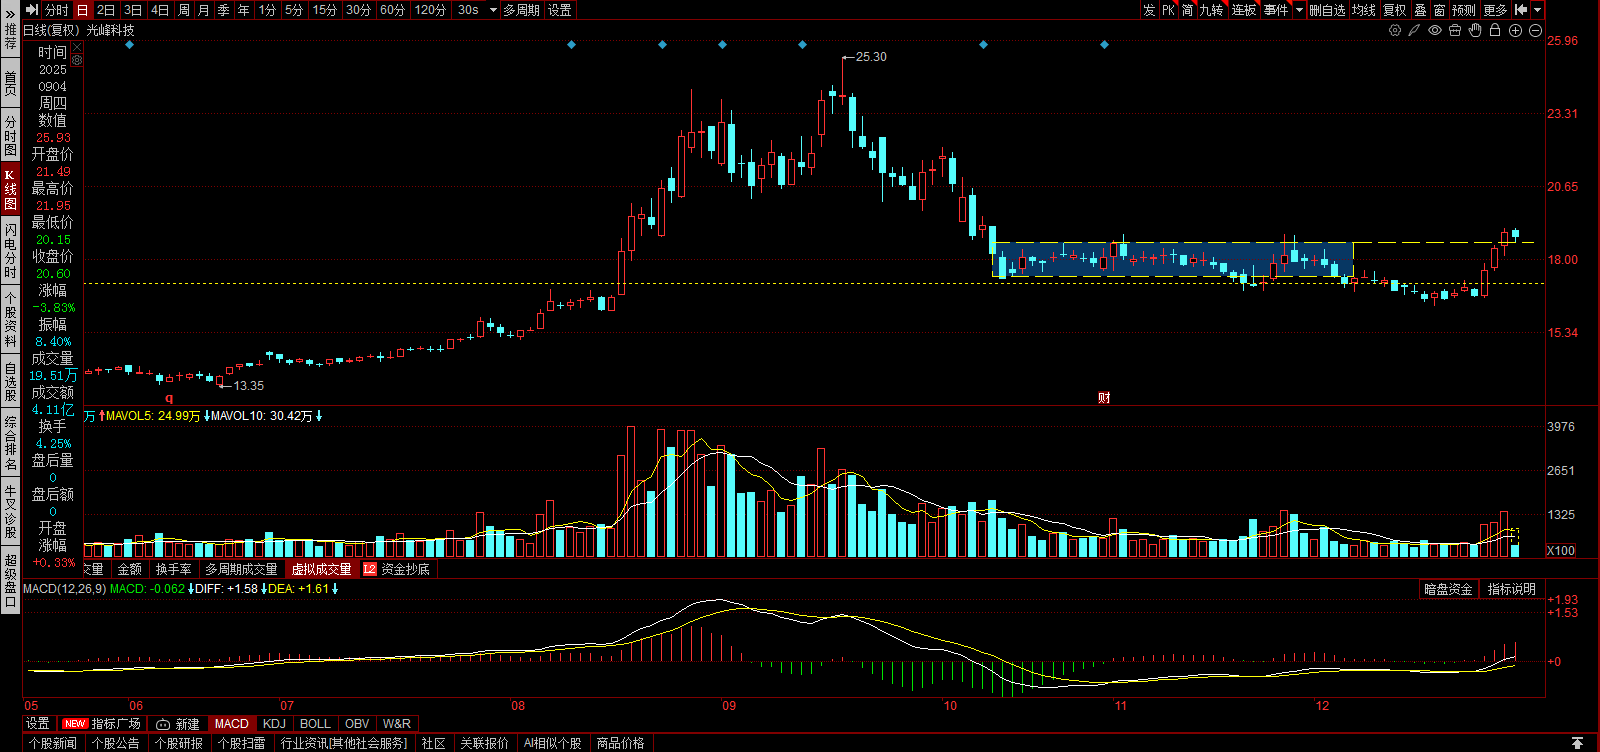The height and width of the screenshot is (752, 1600).
Task: Open 设置 in top period bar
Action: (x=560, y=10)
